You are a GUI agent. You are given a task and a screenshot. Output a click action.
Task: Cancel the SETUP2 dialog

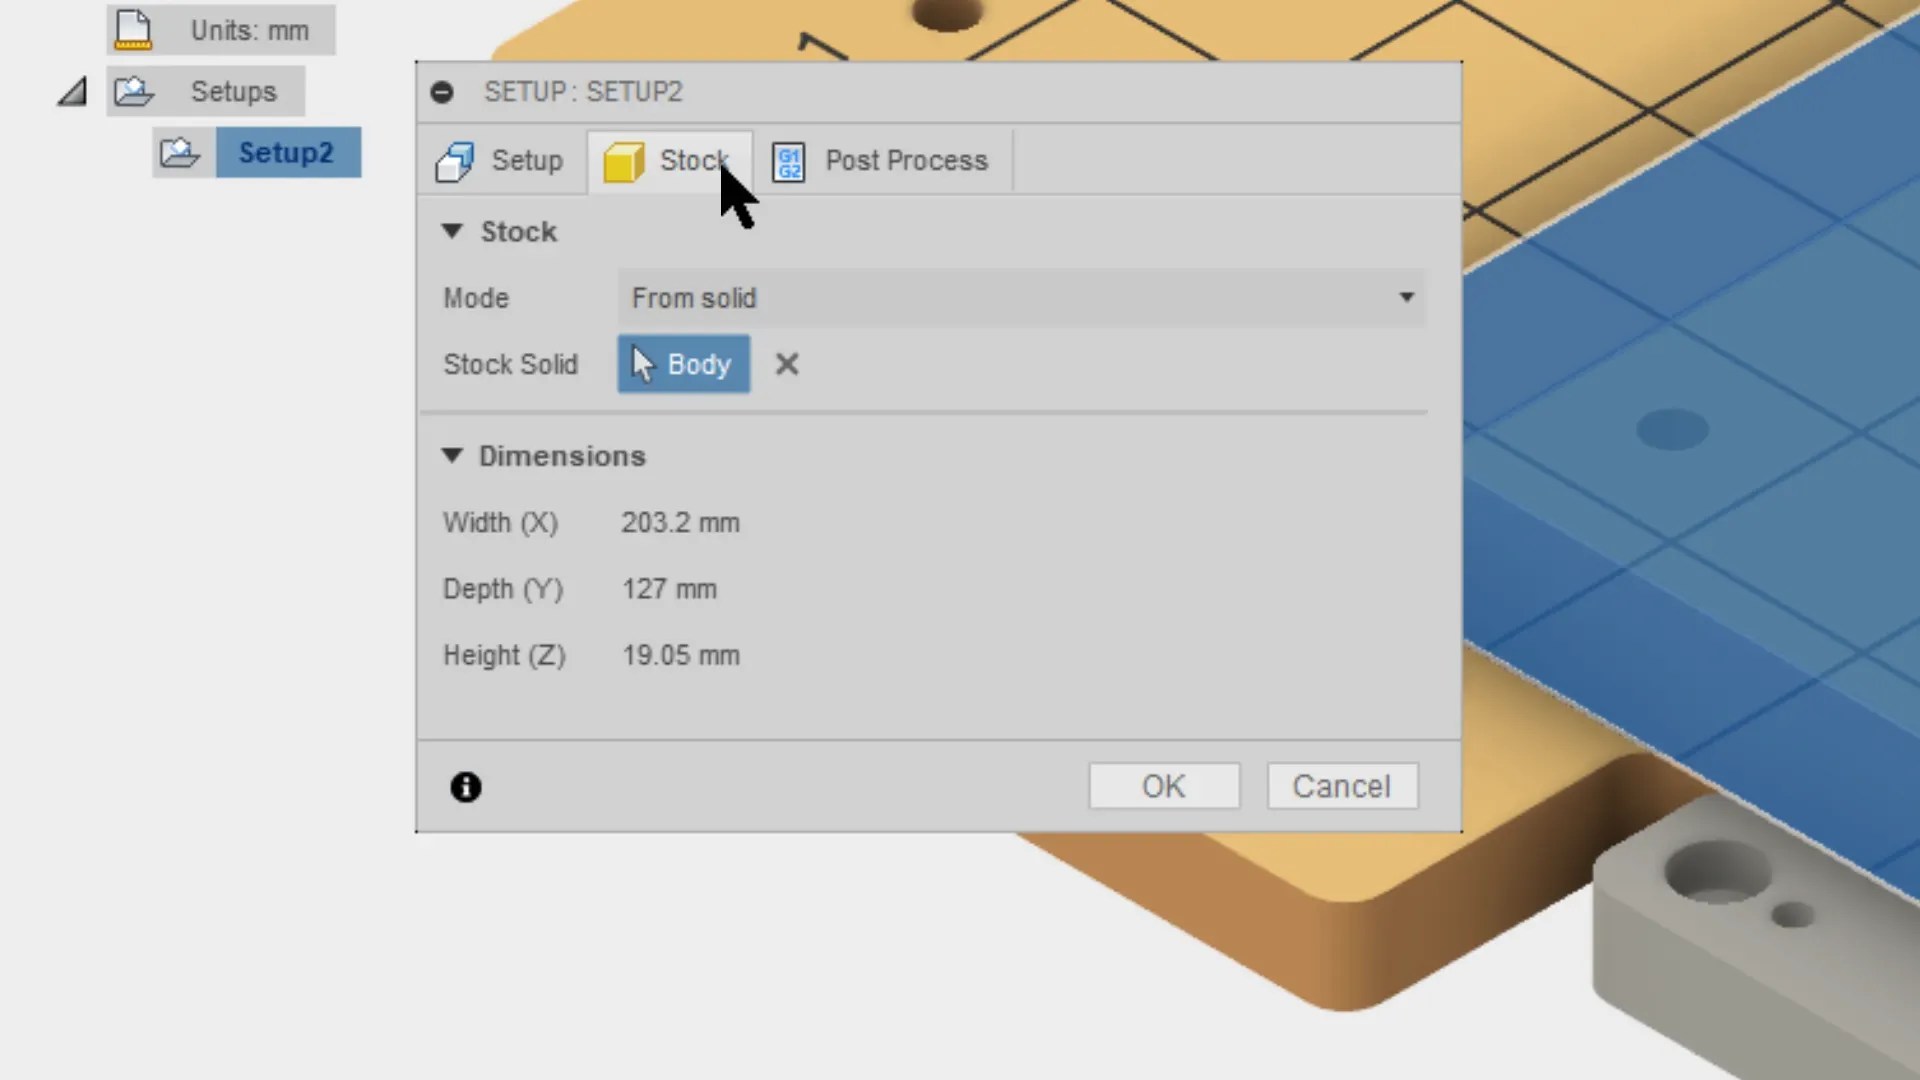pyautogui.click(x=1342, y=786)
